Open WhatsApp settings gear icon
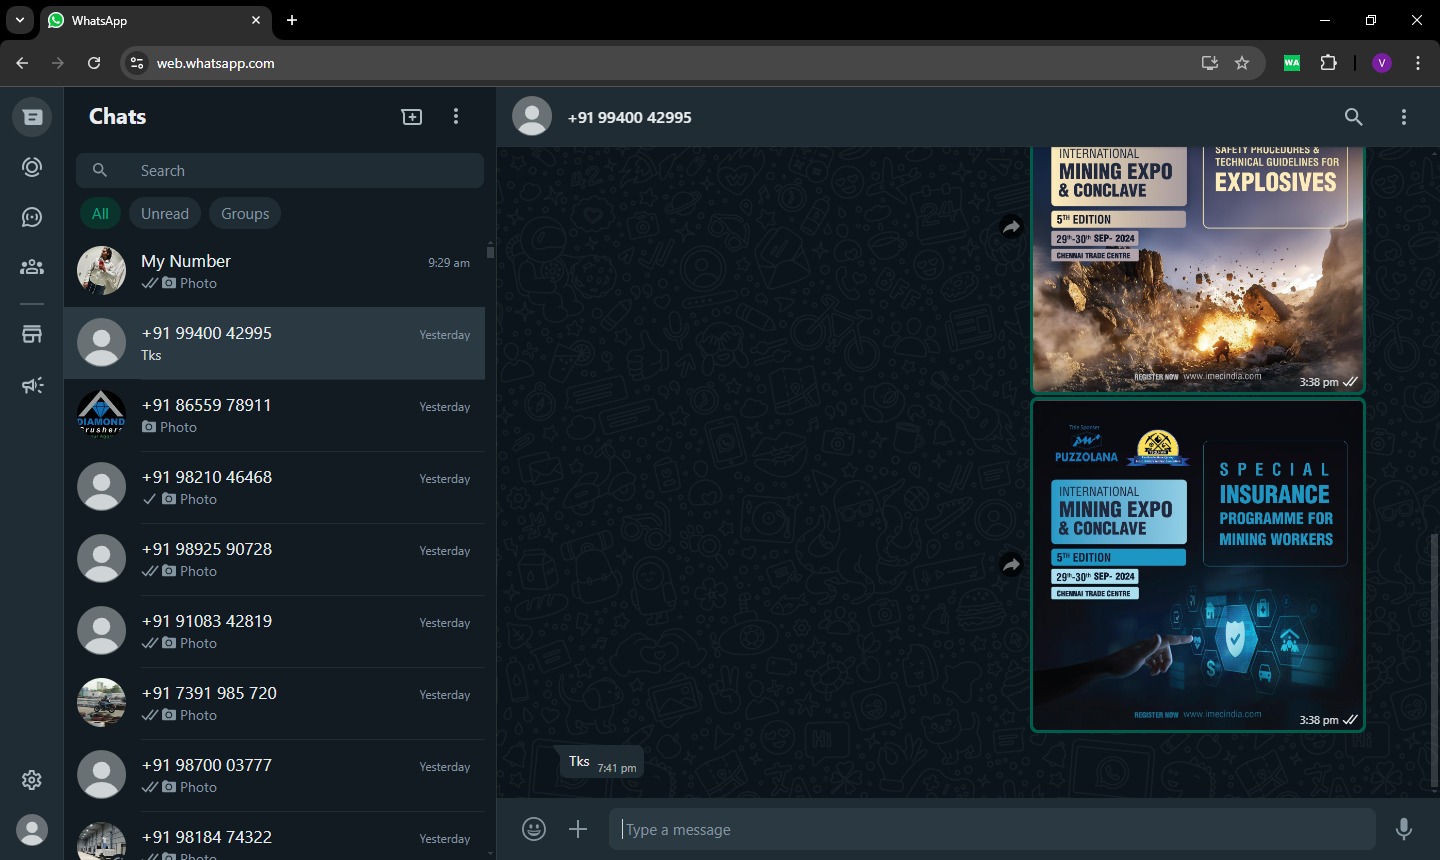 (32, 780)
